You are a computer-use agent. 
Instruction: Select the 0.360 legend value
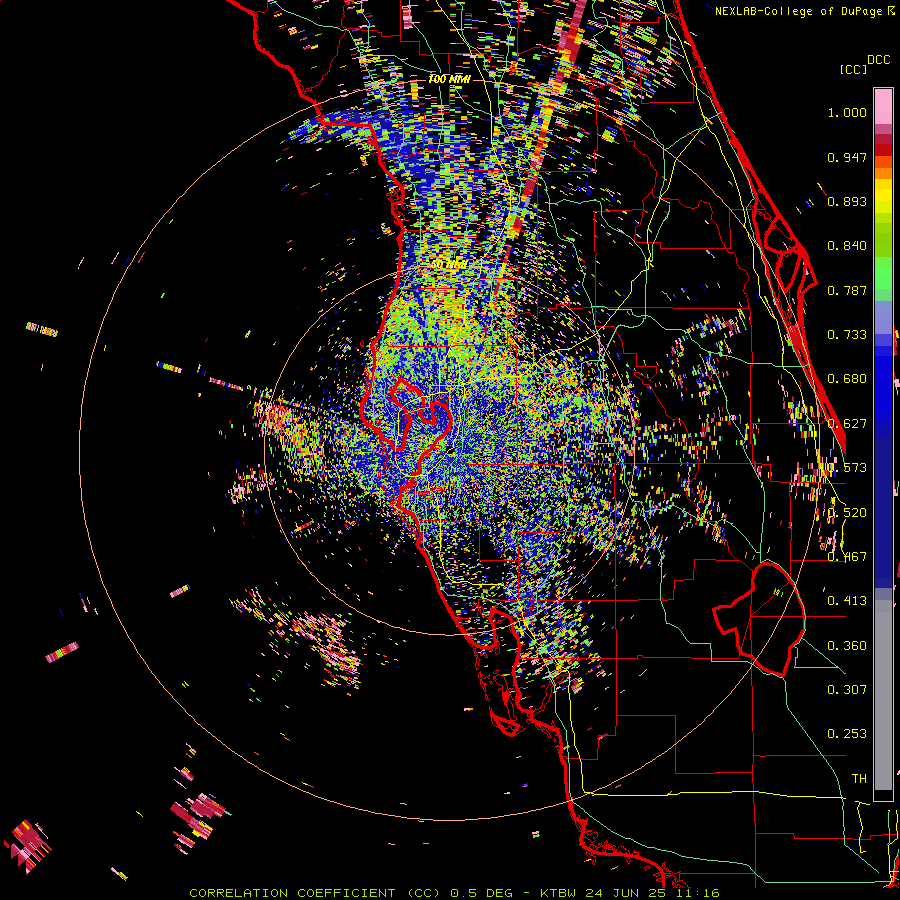[847, 646]
